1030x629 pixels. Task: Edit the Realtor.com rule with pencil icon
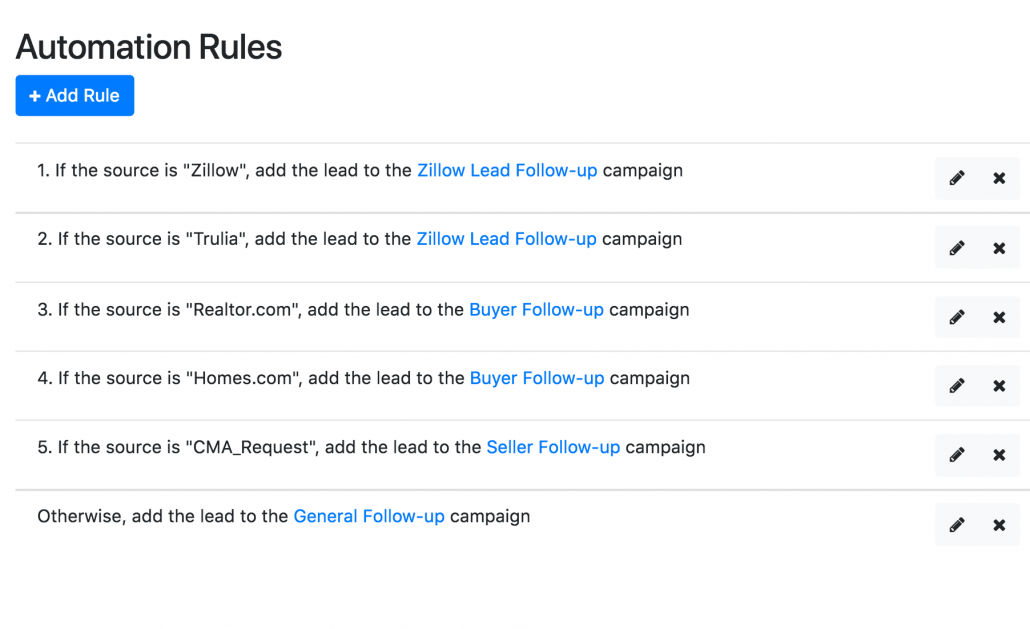pos(956,317)
